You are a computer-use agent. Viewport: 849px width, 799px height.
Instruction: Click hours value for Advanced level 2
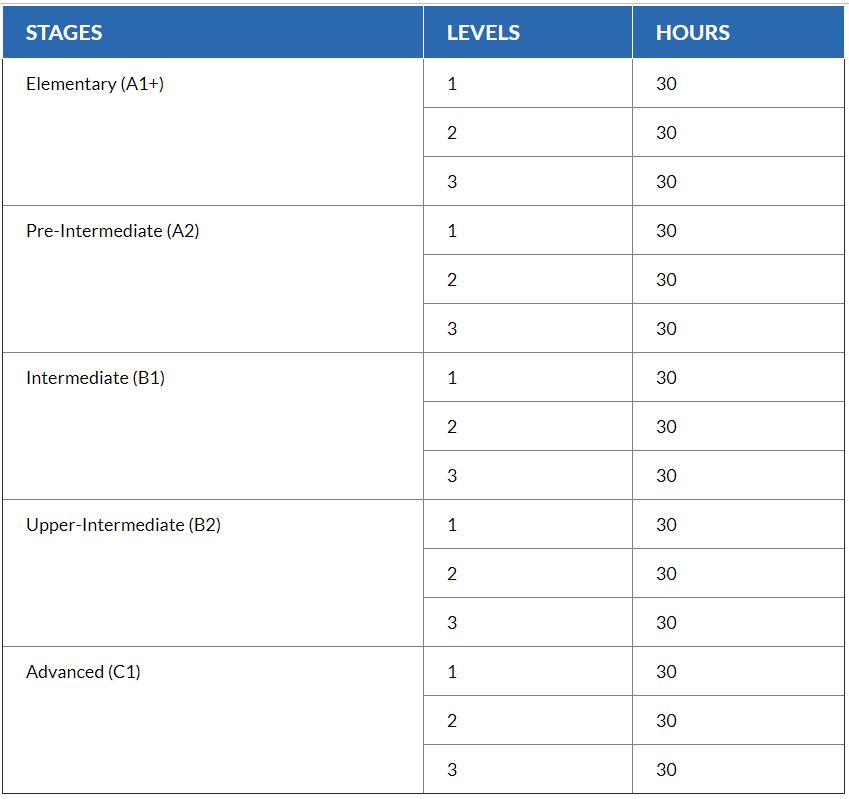tap(739, 721)
